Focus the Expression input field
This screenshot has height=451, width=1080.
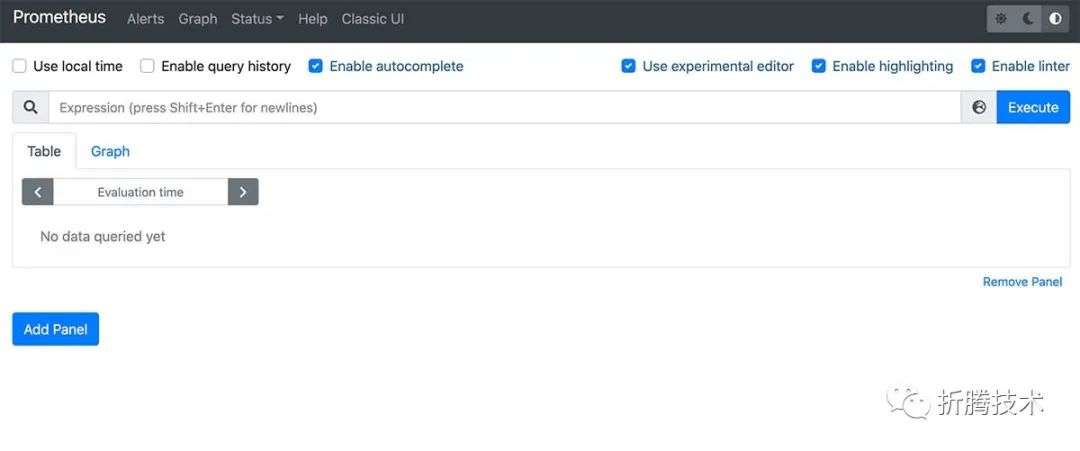tap(505, 107)
